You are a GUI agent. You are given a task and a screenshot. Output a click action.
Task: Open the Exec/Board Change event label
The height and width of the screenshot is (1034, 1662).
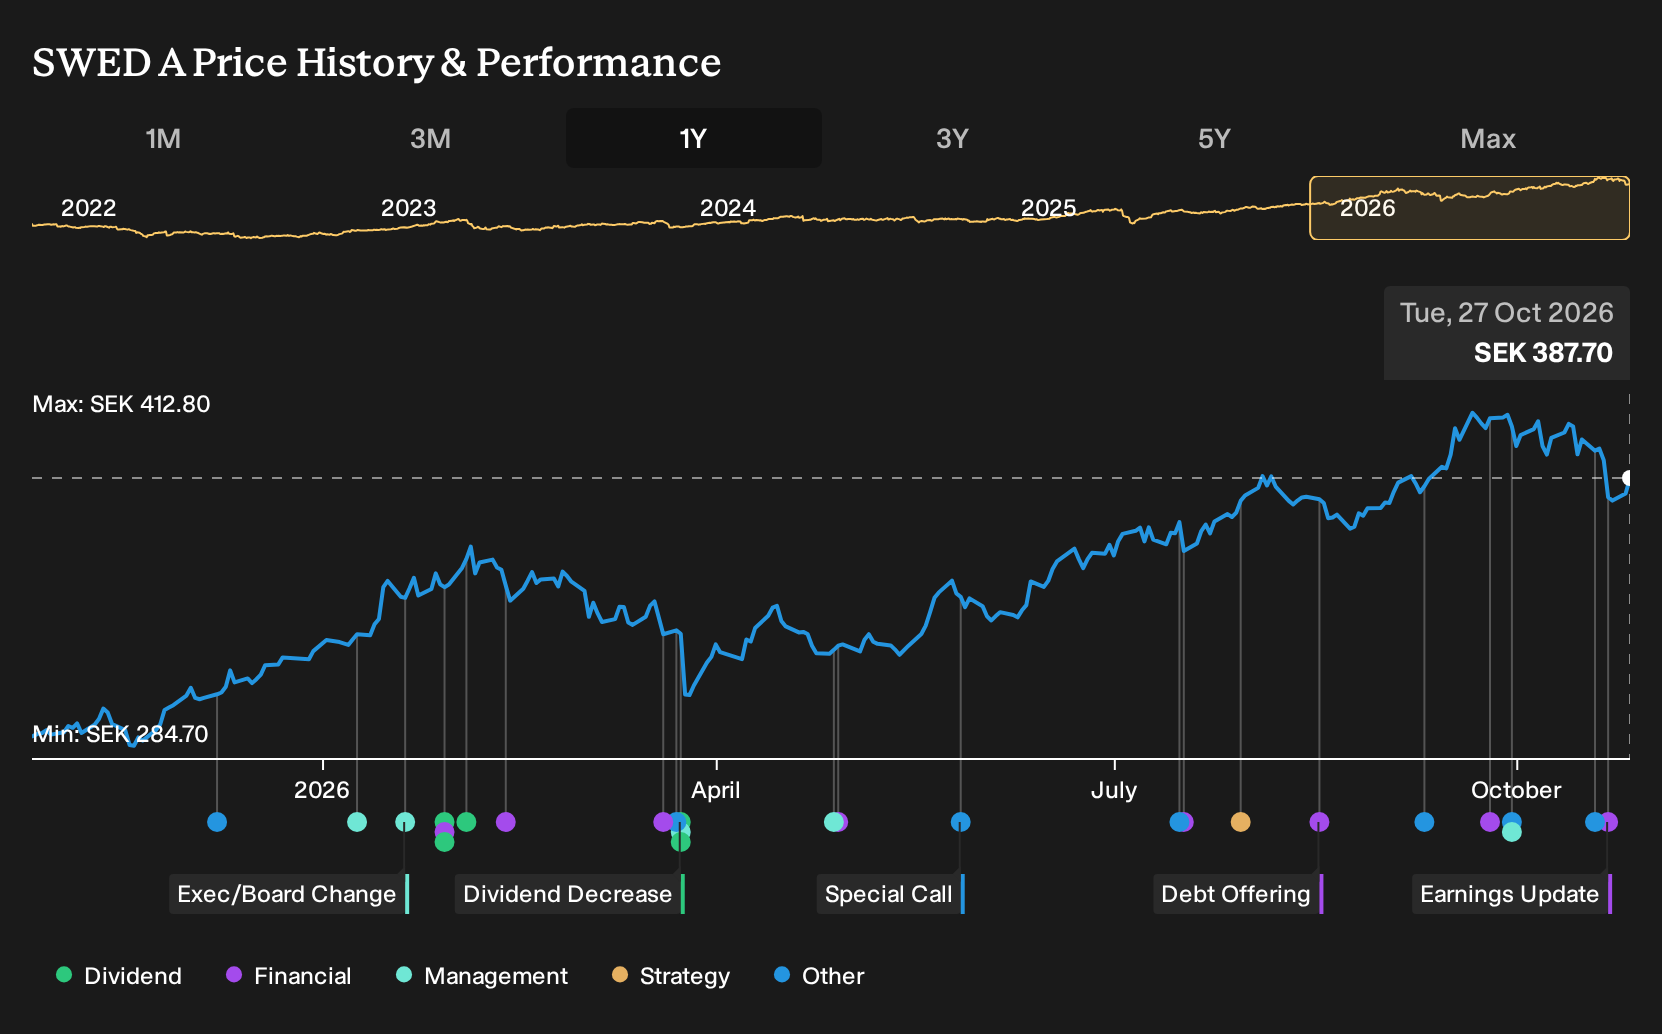pyautogui.click(x=289, y=894)
